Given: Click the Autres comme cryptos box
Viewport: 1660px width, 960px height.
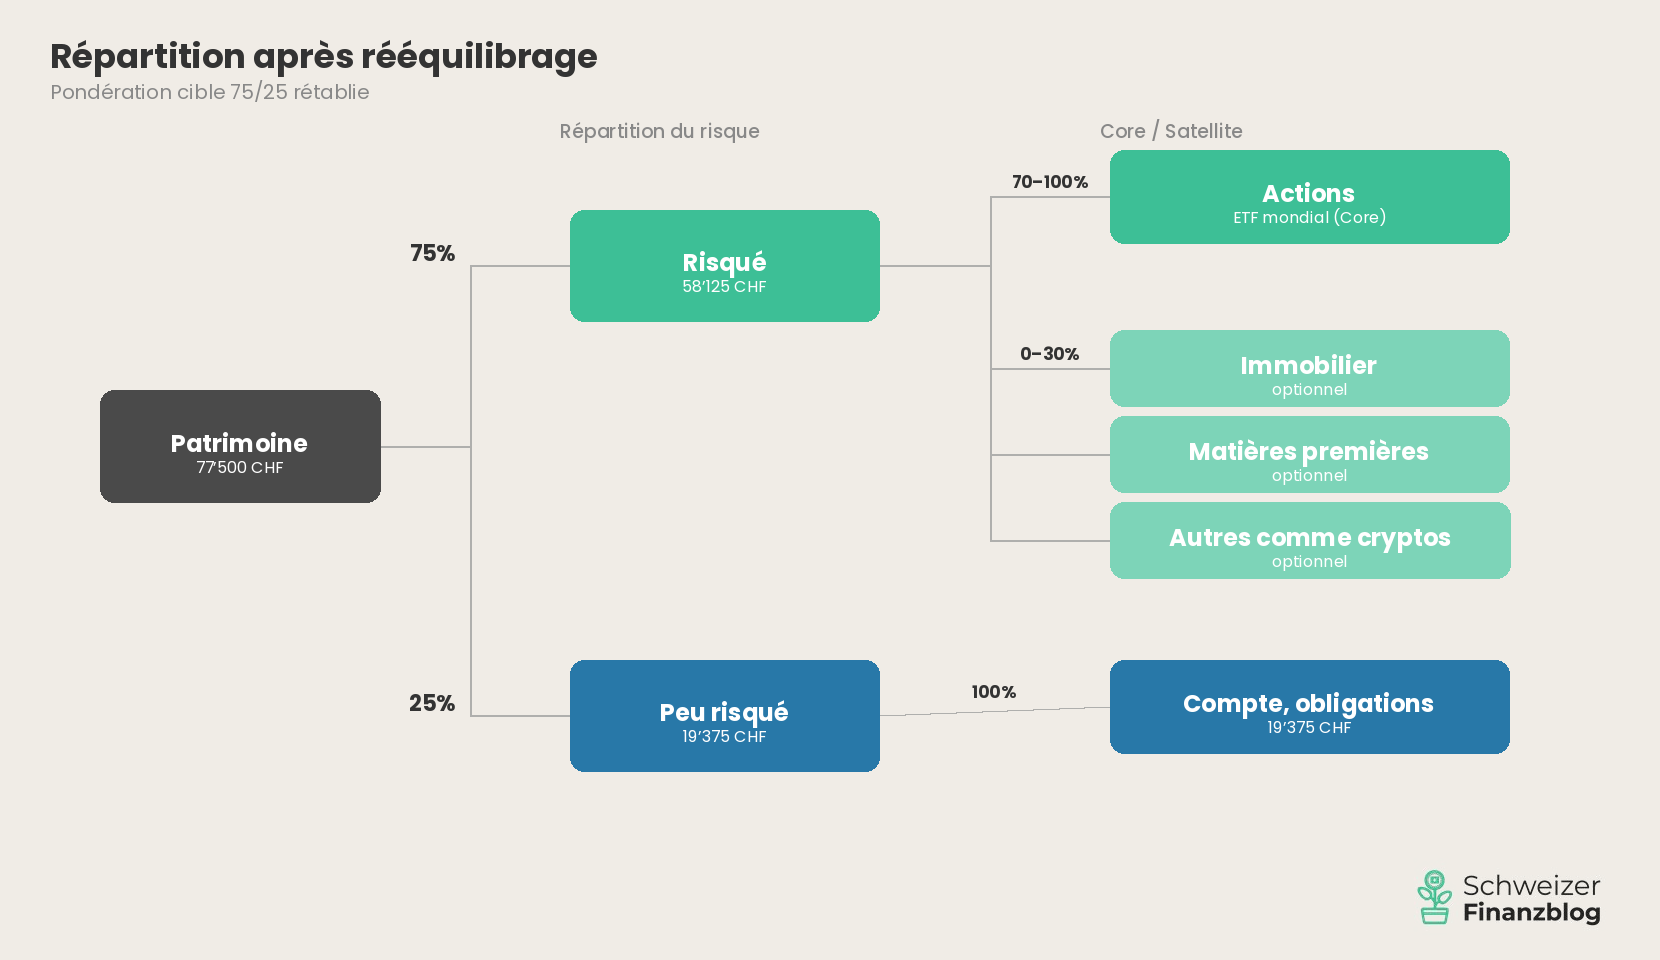Looking at the screenshot, I should click(x=1309, y=541).
